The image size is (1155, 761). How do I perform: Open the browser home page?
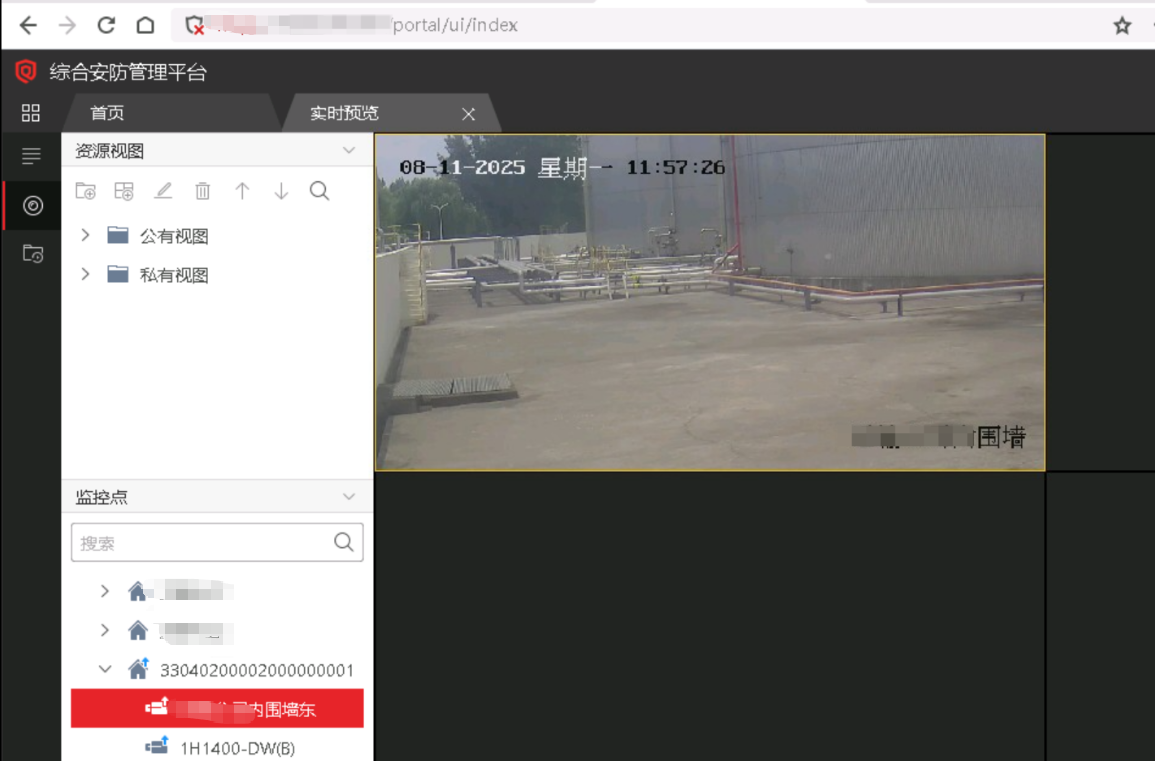[x=145, y=25]
